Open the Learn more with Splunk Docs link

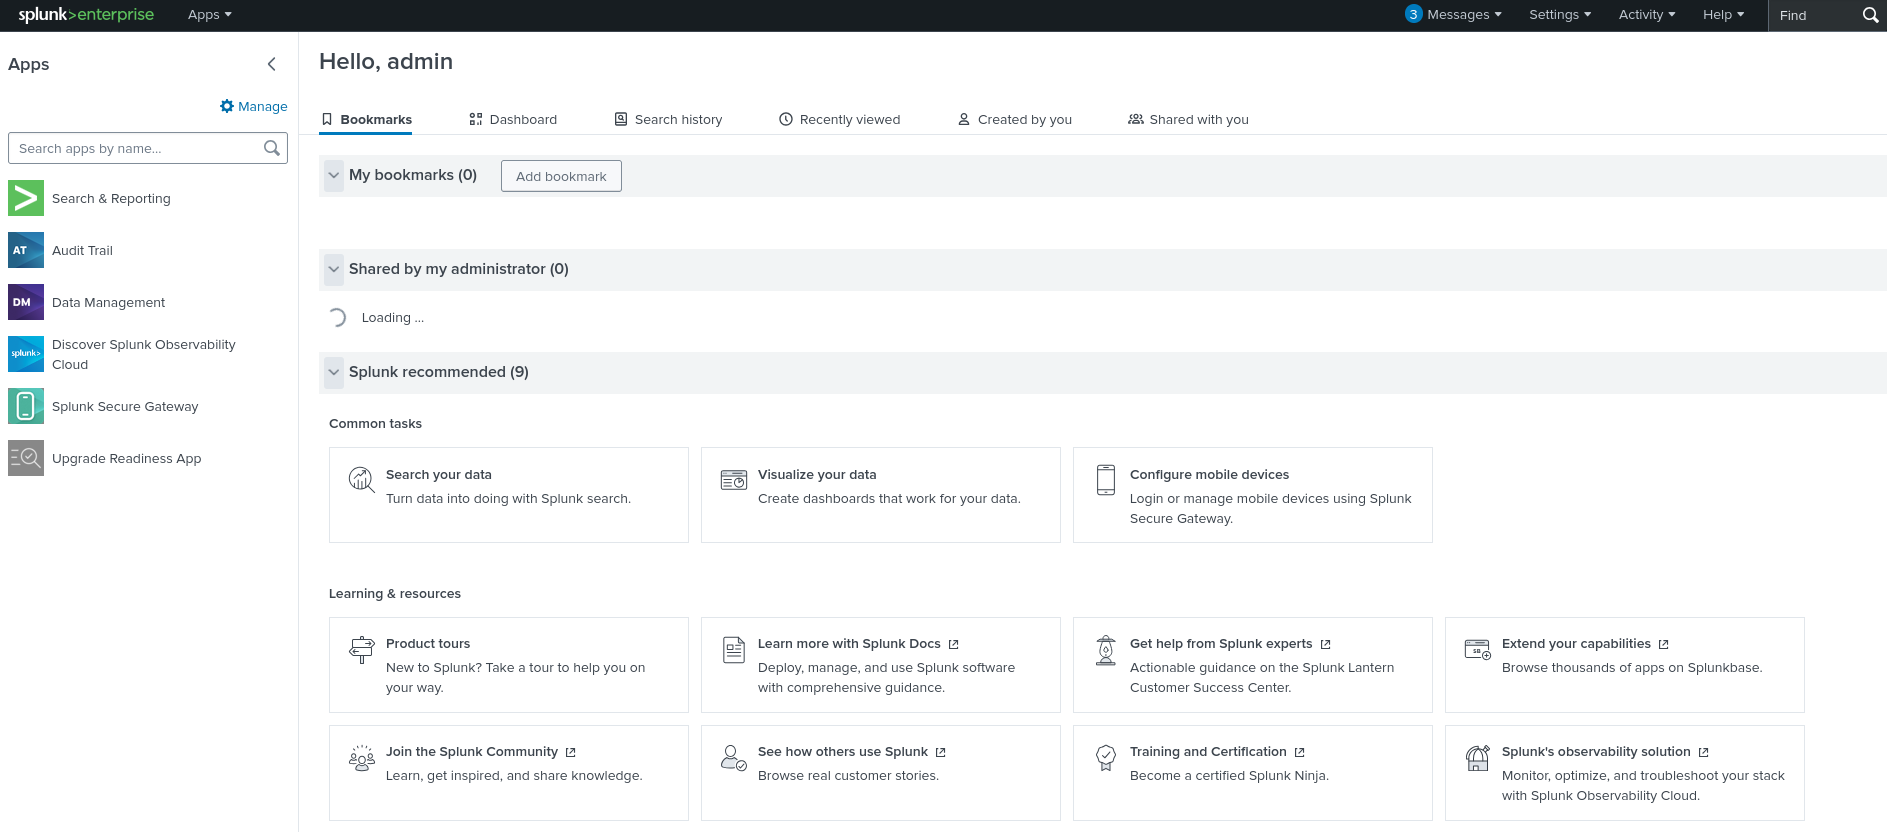[849, 644]
